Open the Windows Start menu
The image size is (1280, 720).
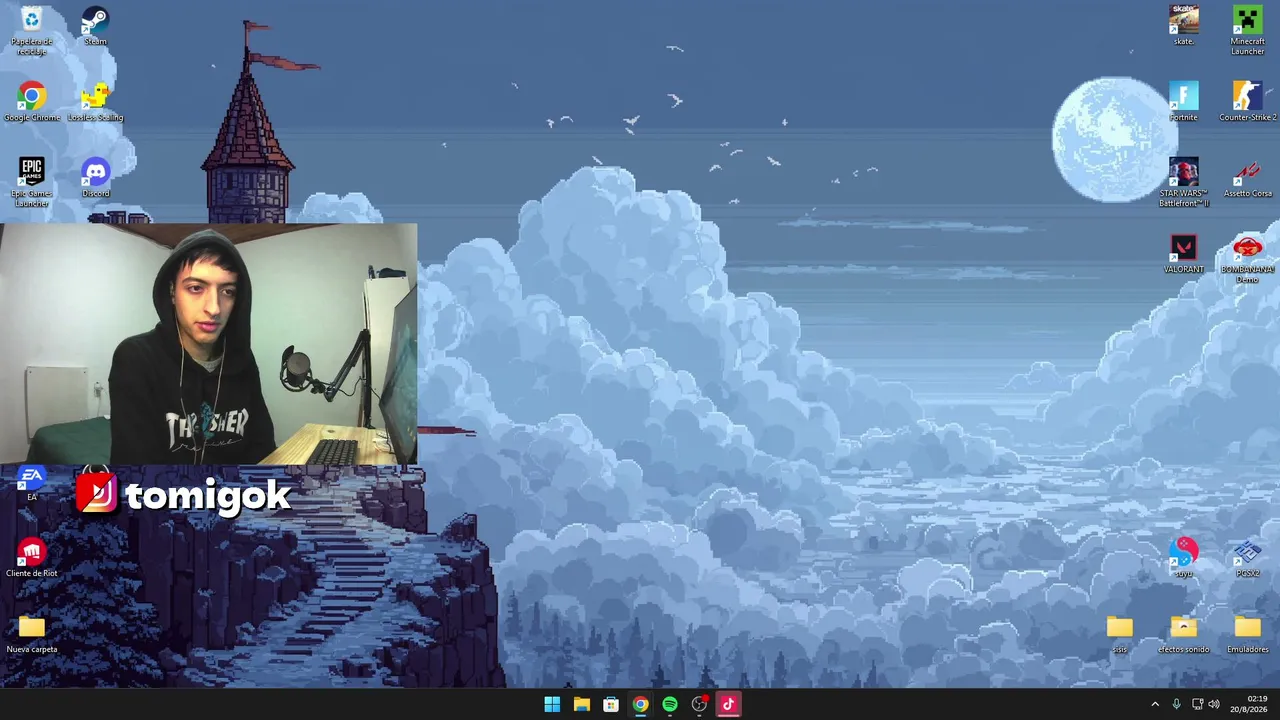click(552, 704)
